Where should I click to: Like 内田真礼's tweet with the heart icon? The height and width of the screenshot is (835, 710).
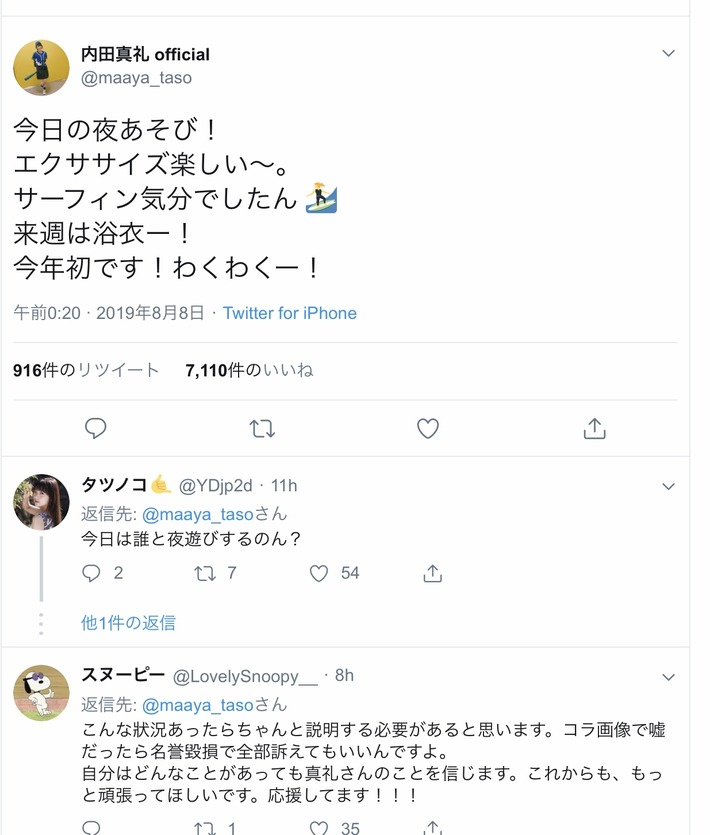tap(427, 428)
